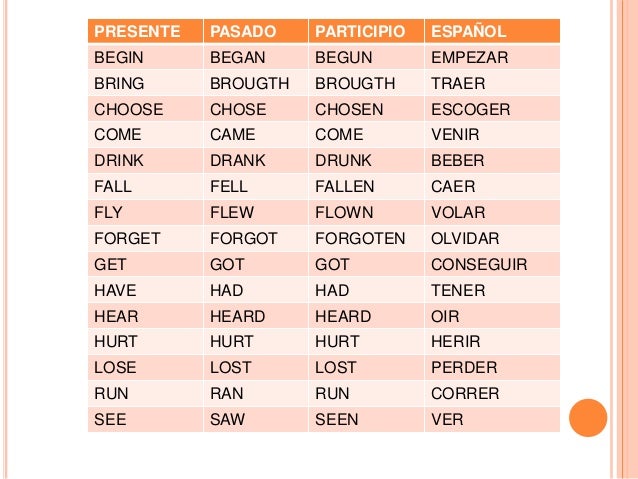Click the PARTICIPIO column header
The width and height of the screenshot is (638, 479).
point(366,31)
